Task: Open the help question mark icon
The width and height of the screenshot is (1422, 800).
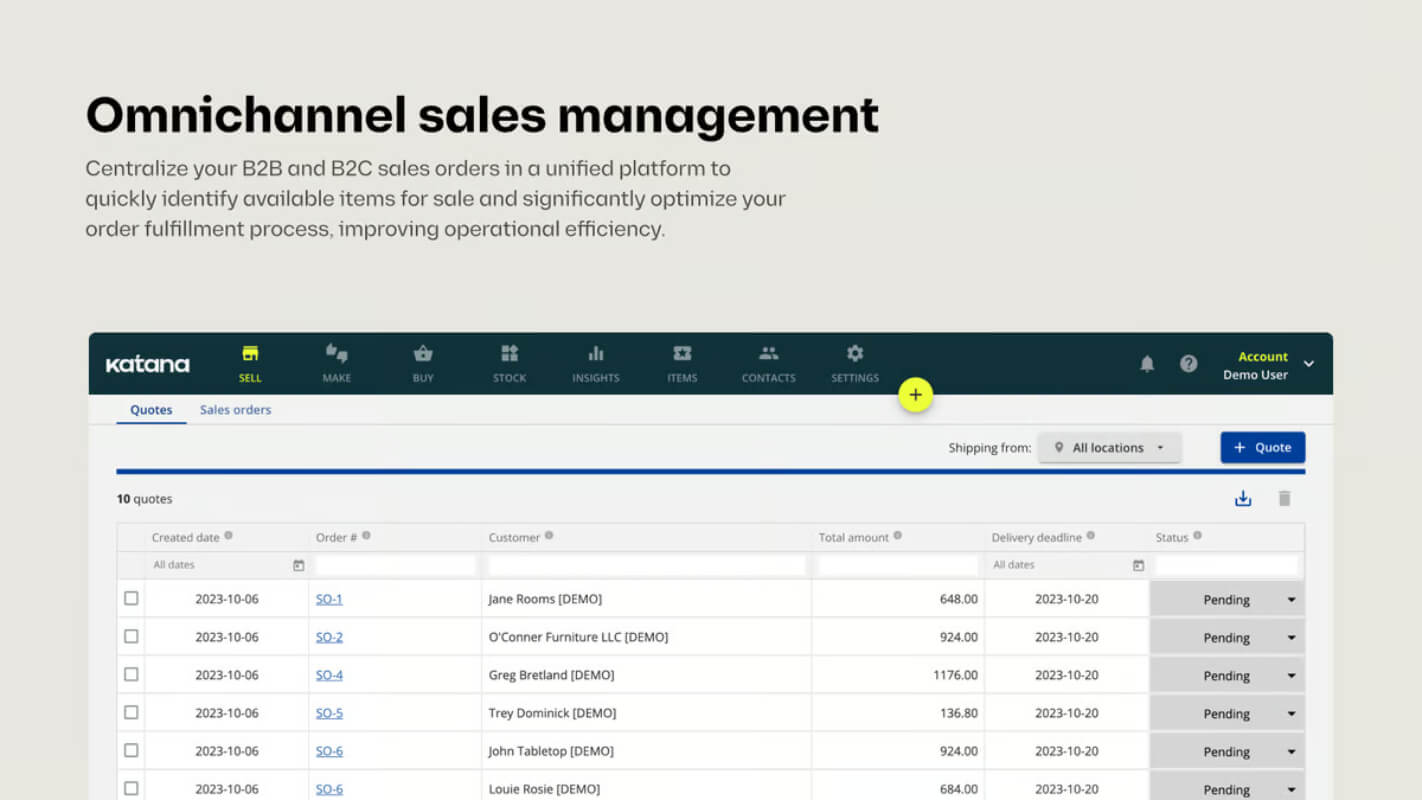Action: coord(1188,364)
